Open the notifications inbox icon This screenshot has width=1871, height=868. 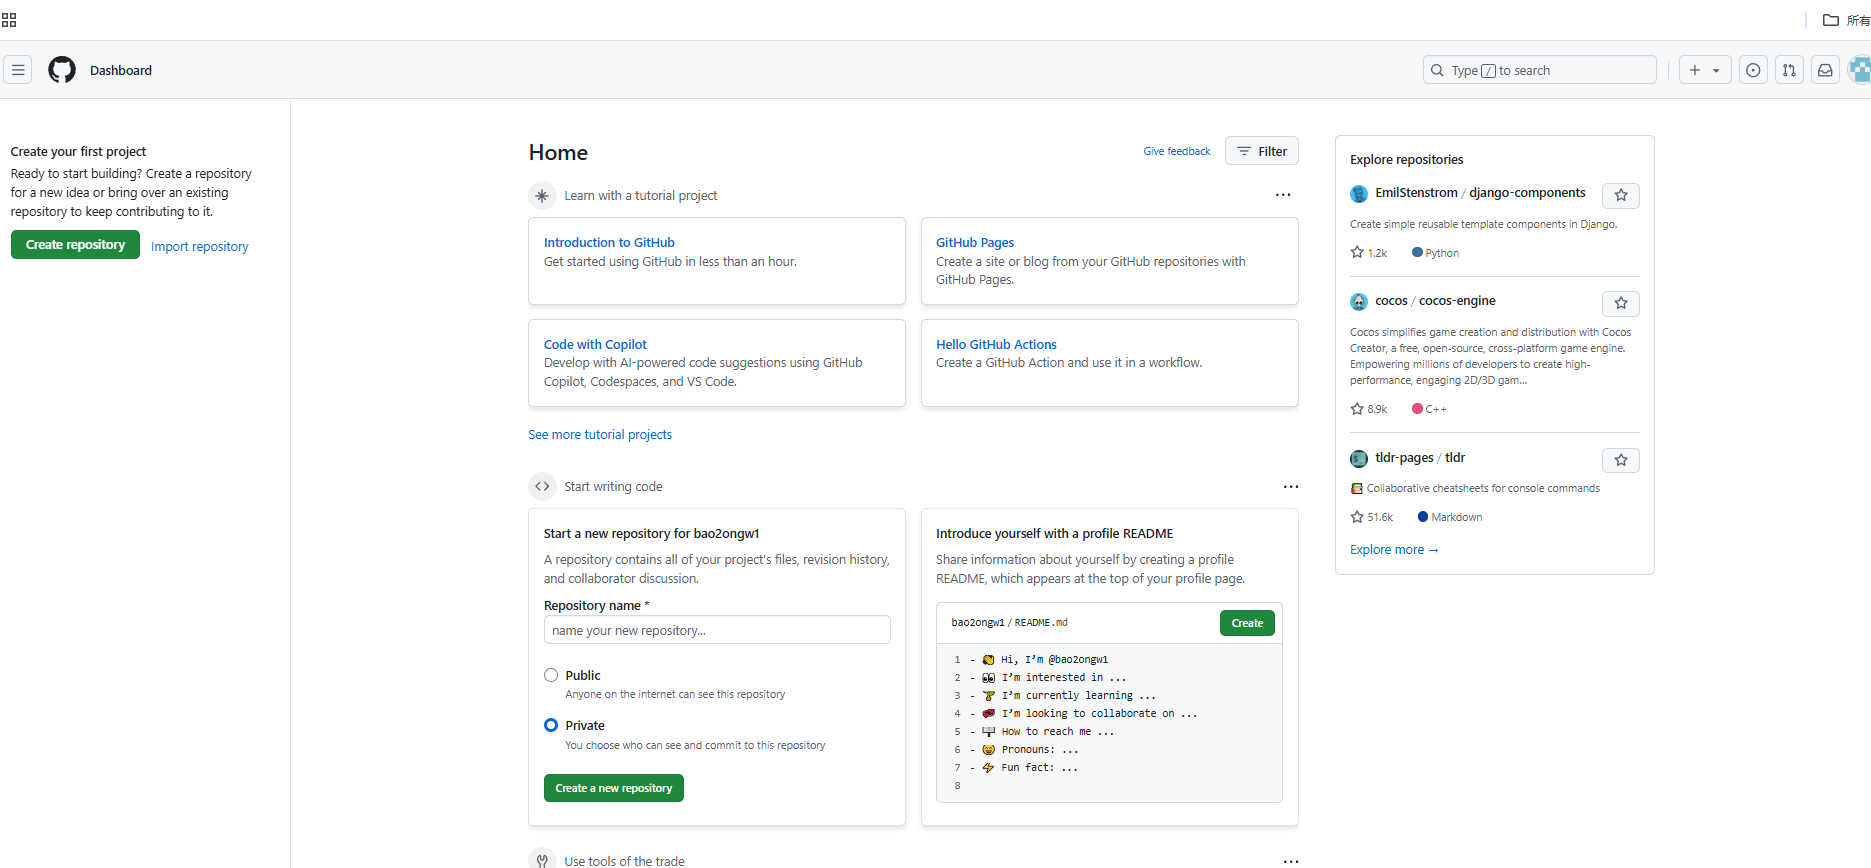[1825, 70]
